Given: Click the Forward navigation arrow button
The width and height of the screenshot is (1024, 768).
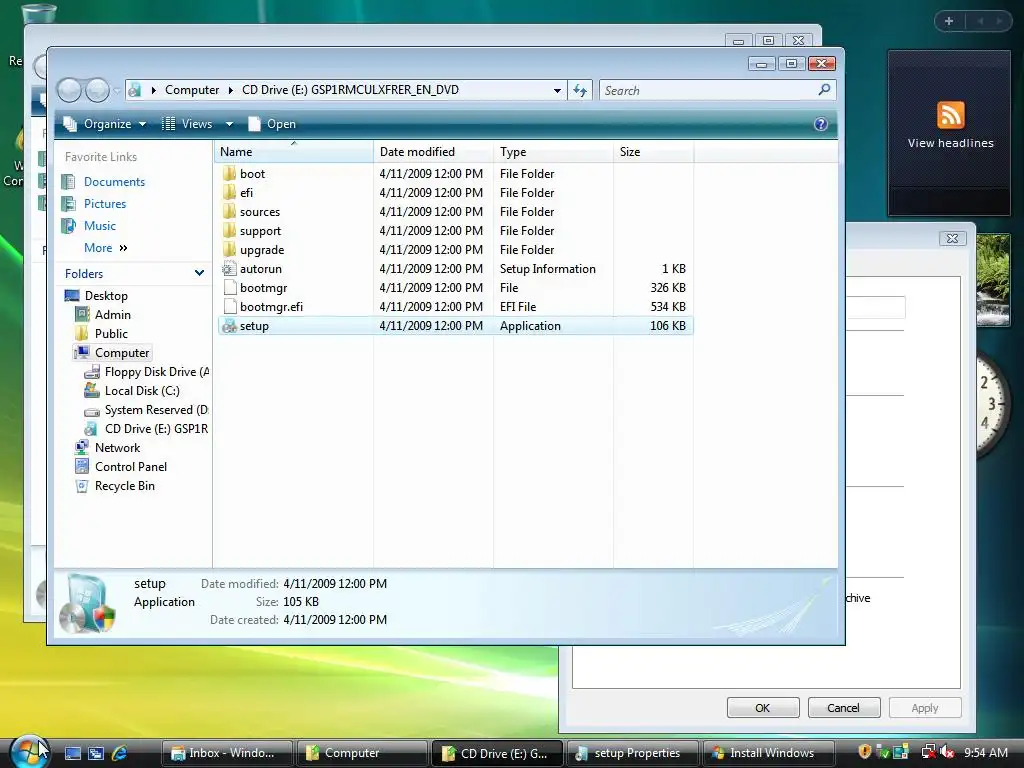Looking at the screenshot, I should [97, 90].
